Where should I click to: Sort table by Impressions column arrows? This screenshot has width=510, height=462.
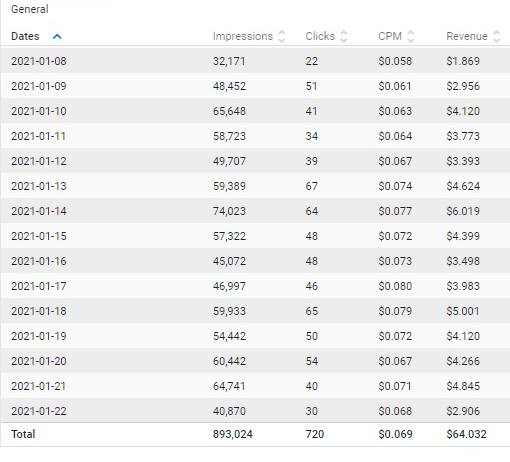coord(282,36)
